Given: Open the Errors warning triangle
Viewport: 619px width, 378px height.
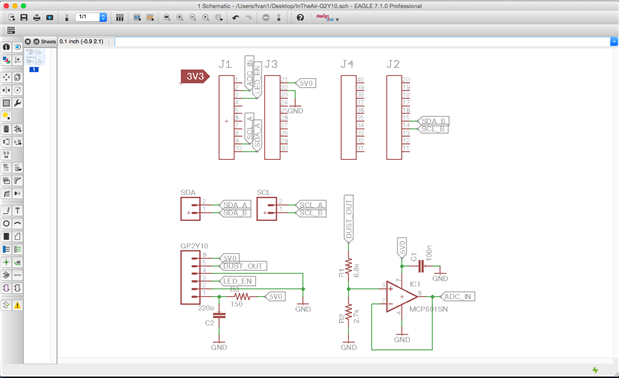Looking at the screenshot, I should (17, 305).
